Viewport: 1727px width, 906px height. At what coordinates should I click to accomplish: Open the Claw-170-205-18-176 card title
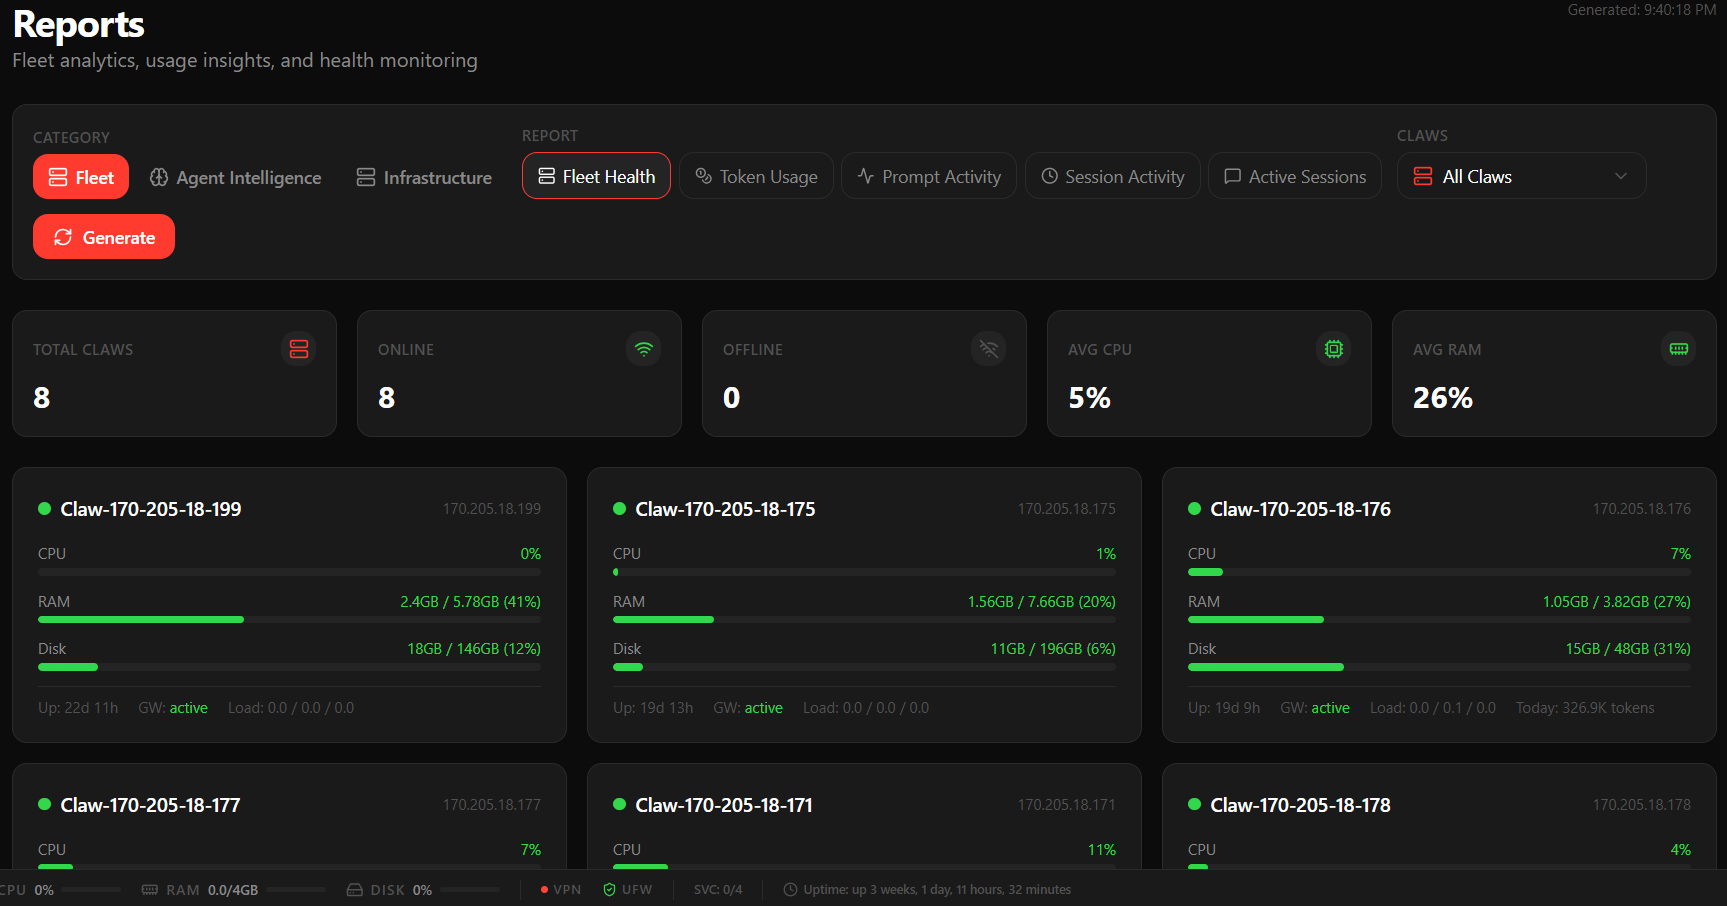click(1300, 509)
